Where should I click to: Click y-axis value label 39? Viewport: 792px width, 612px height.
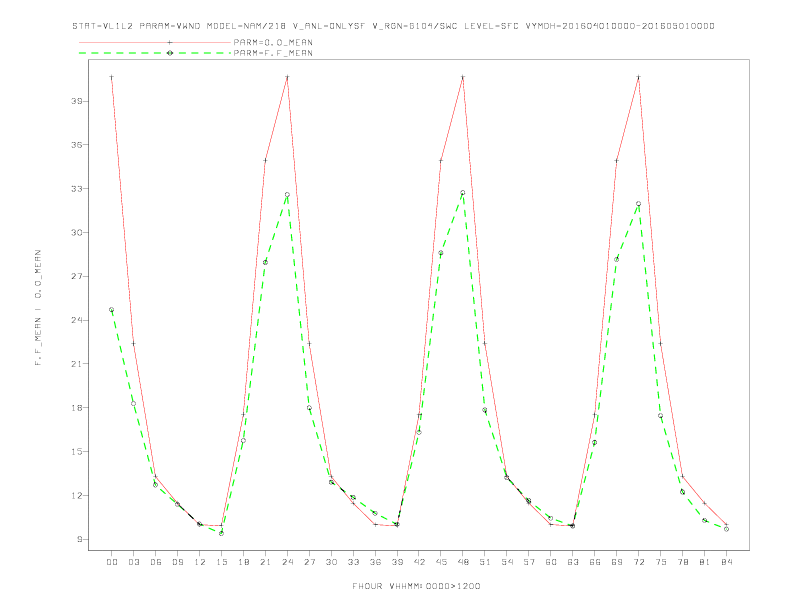click(x=77, y=101)
